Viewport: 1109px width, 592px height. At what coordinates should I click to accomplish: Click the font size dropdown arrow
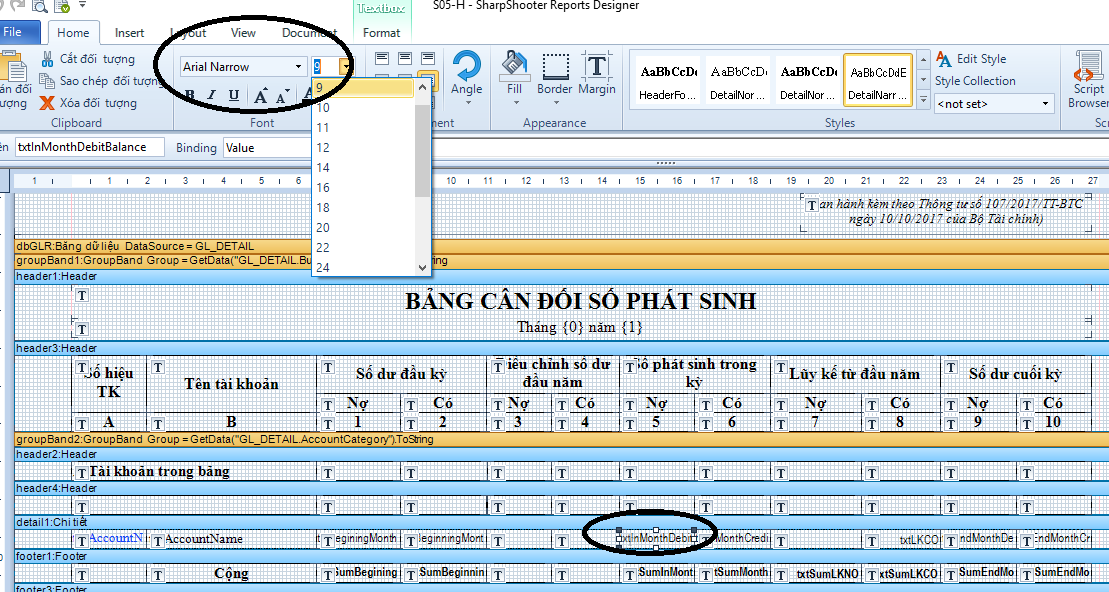coord(345,66)
